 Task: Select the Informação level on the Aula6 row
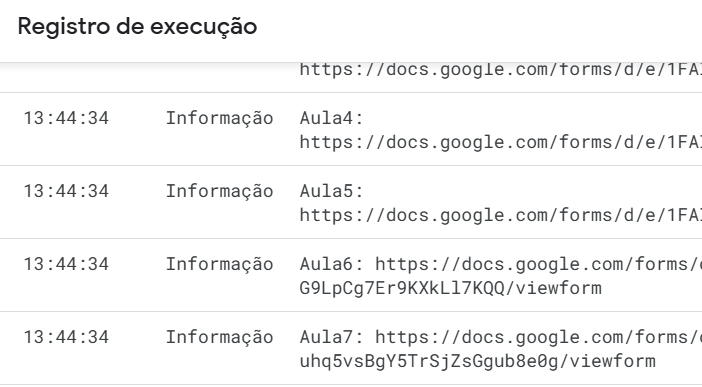pos(219,265)
